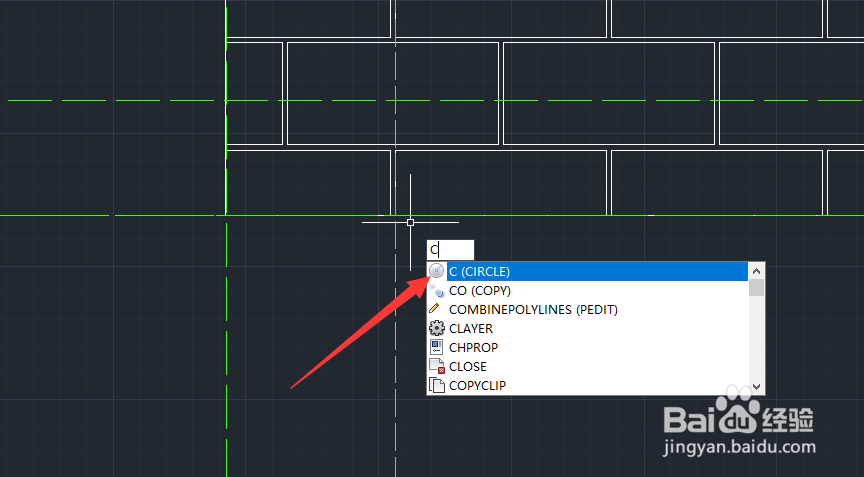Click the suggestion list scroll up arrow
Image resolution: width=864 pixels, height=477 pixels.
point(757,271)
